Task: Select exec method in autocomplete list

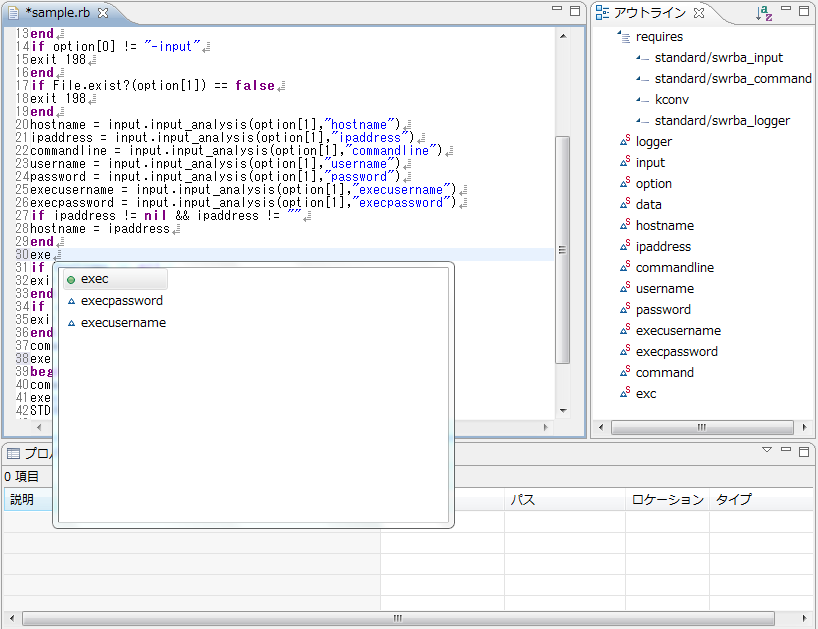Action: tap(94, 279)
